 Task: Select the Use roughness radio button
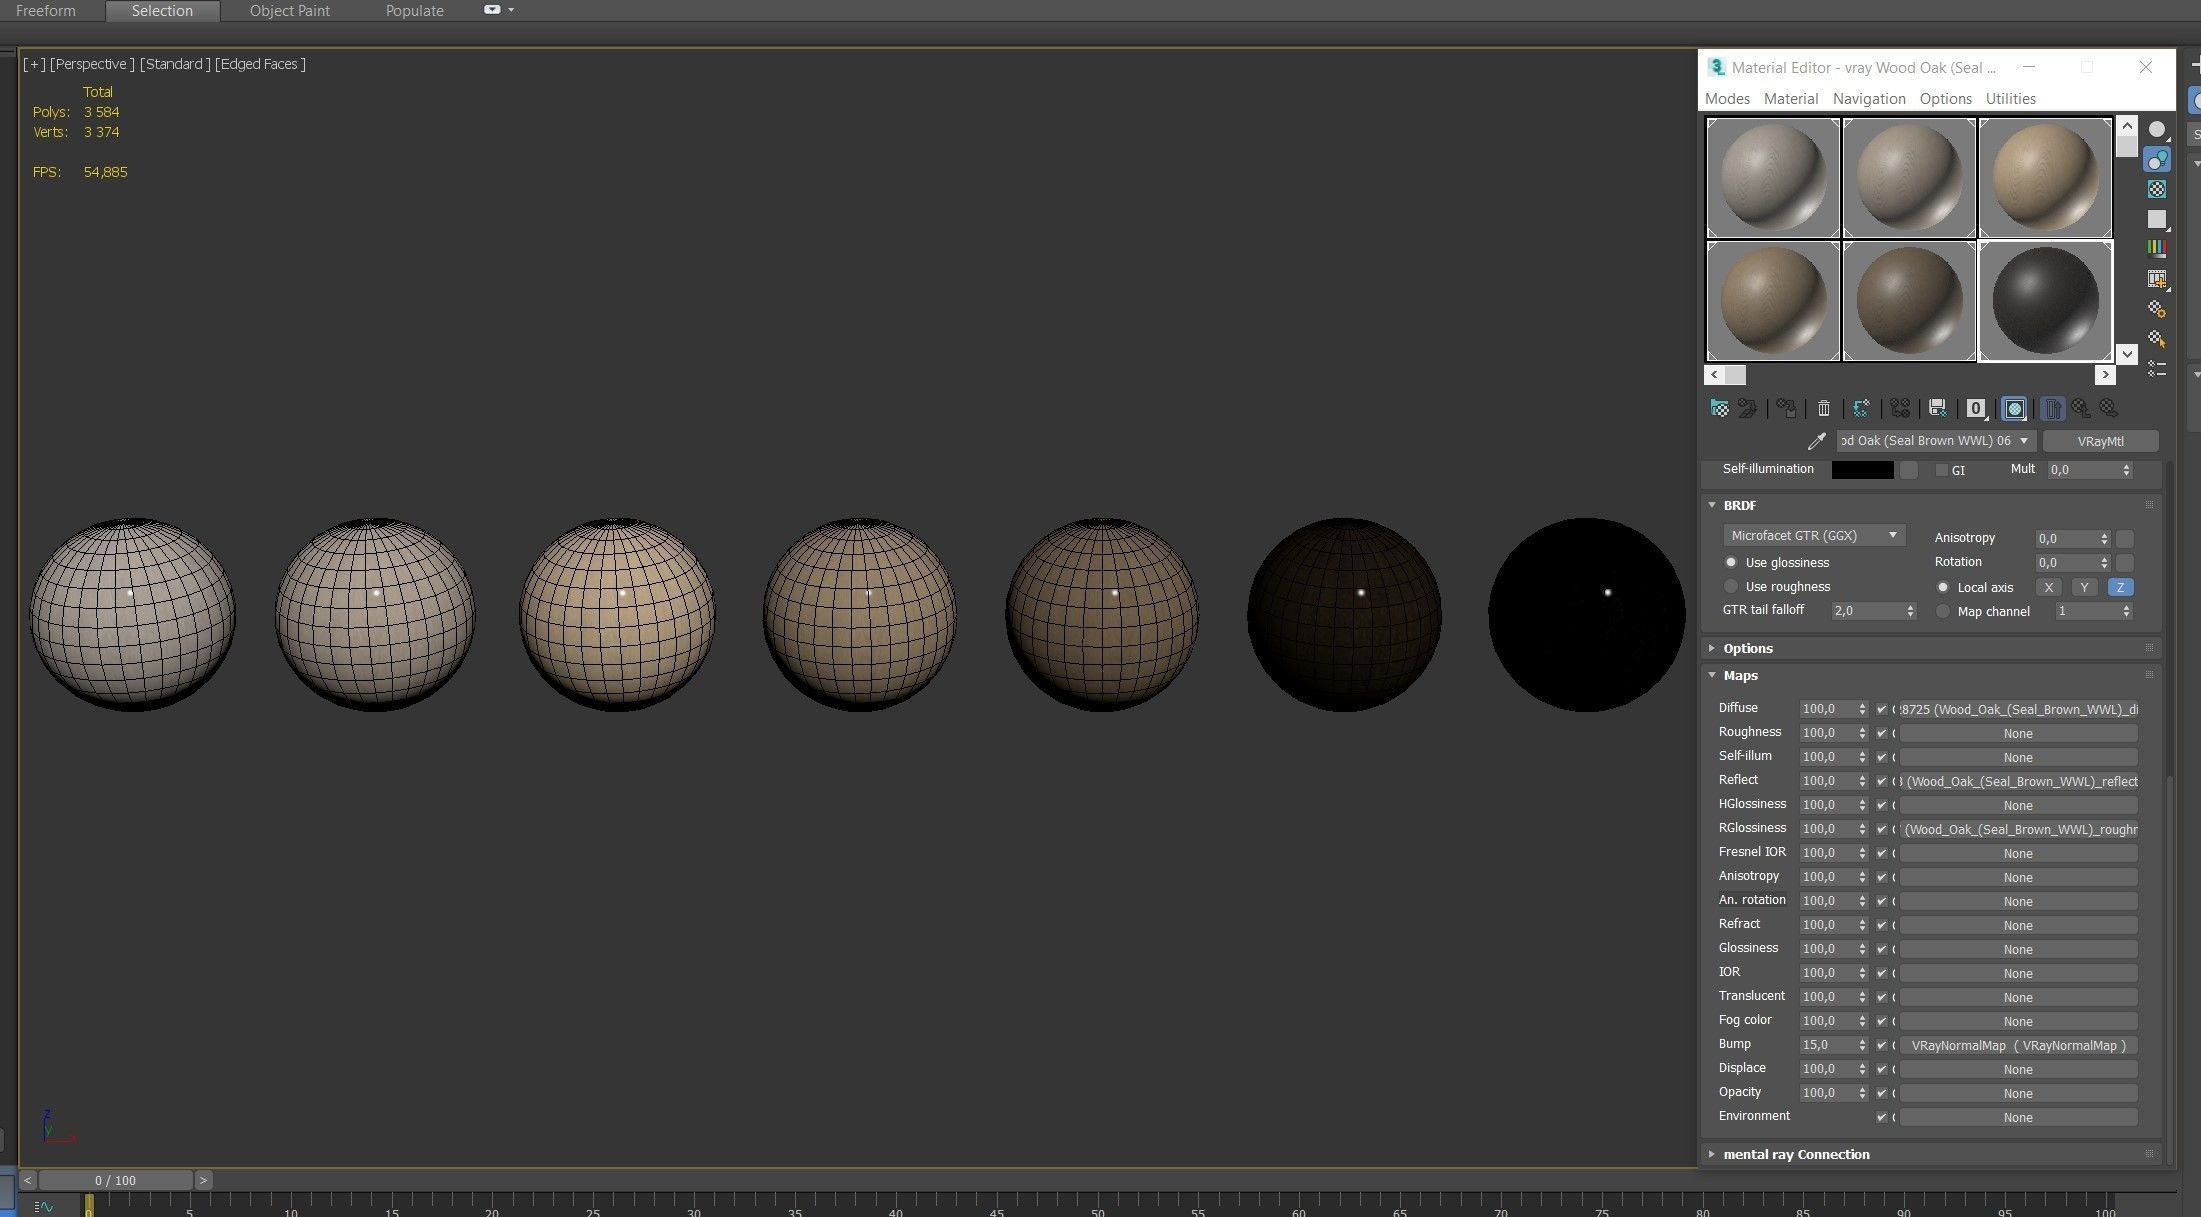click(1731, 587)
